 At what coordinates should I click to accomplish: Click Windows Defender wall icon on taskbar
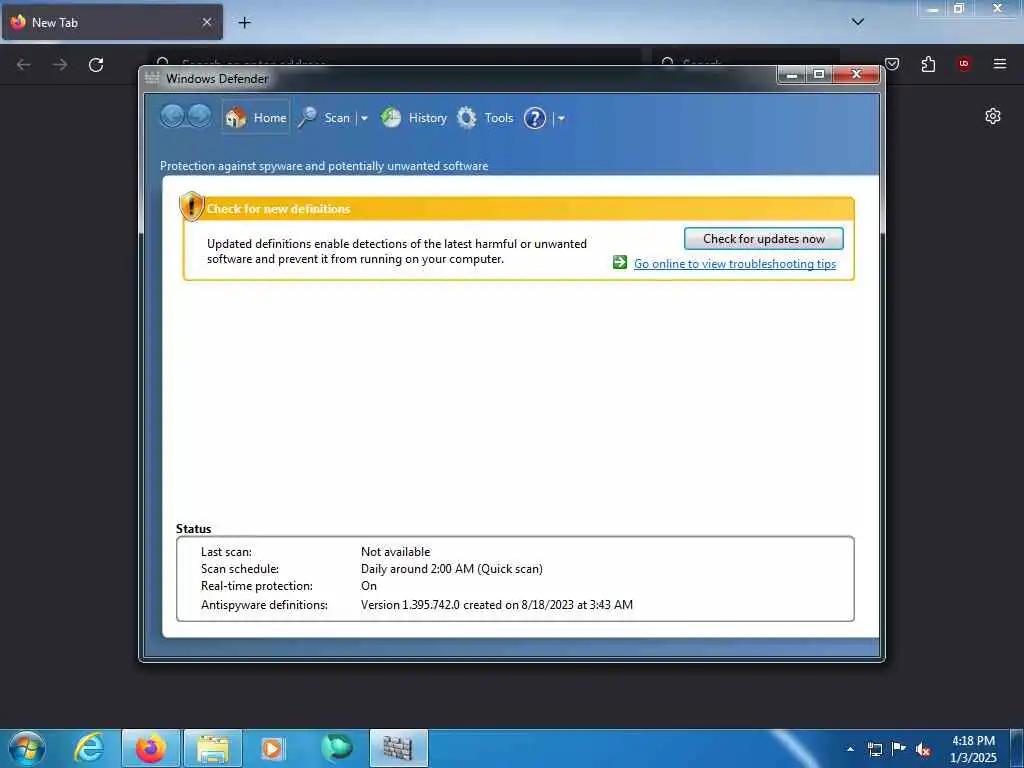(398, 748)
